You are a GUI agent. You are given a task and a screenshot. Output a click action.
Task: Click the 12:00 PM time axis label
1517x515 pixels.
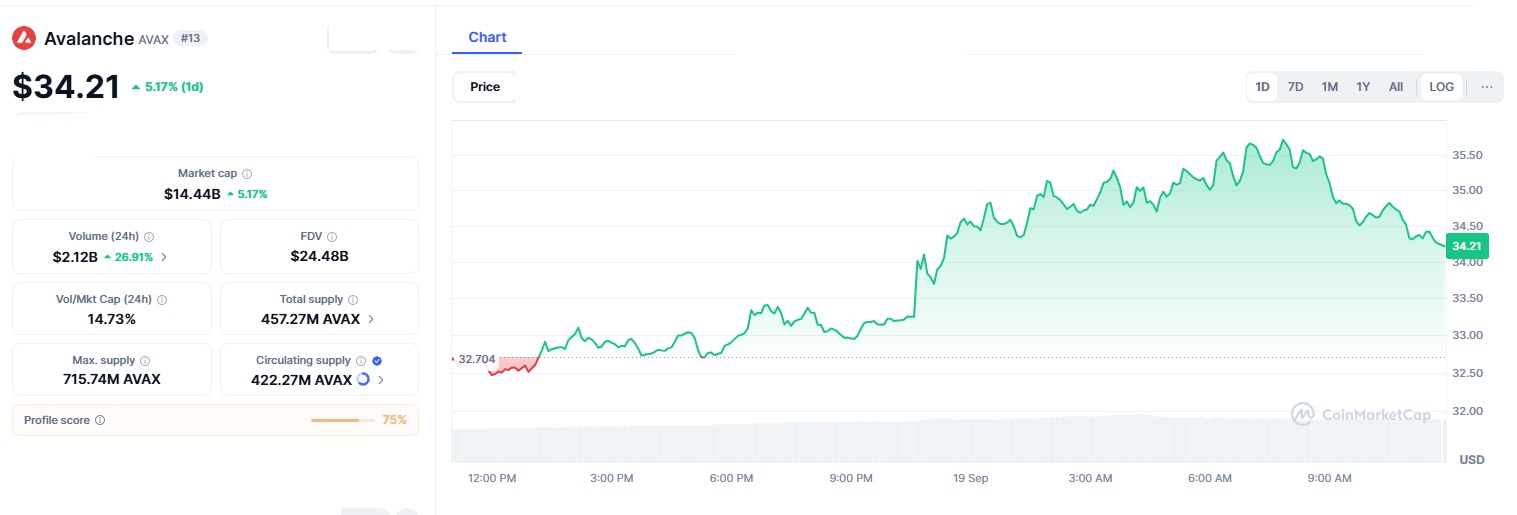coord(492,478)
